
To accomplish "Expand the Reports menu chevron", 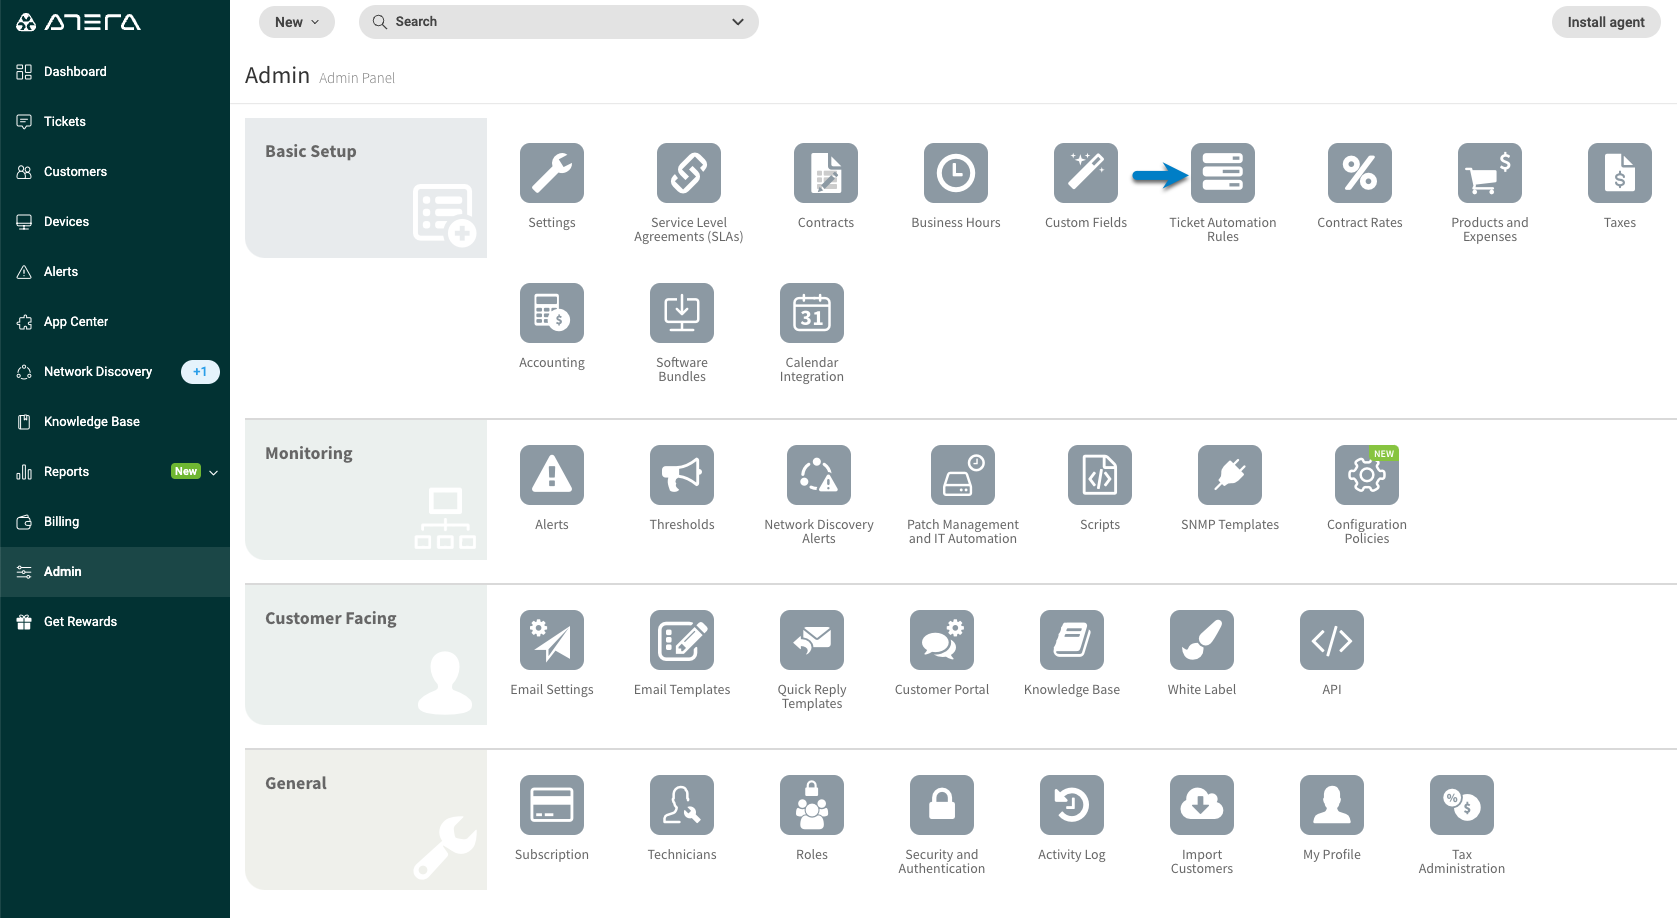I will tap(213, 472).
